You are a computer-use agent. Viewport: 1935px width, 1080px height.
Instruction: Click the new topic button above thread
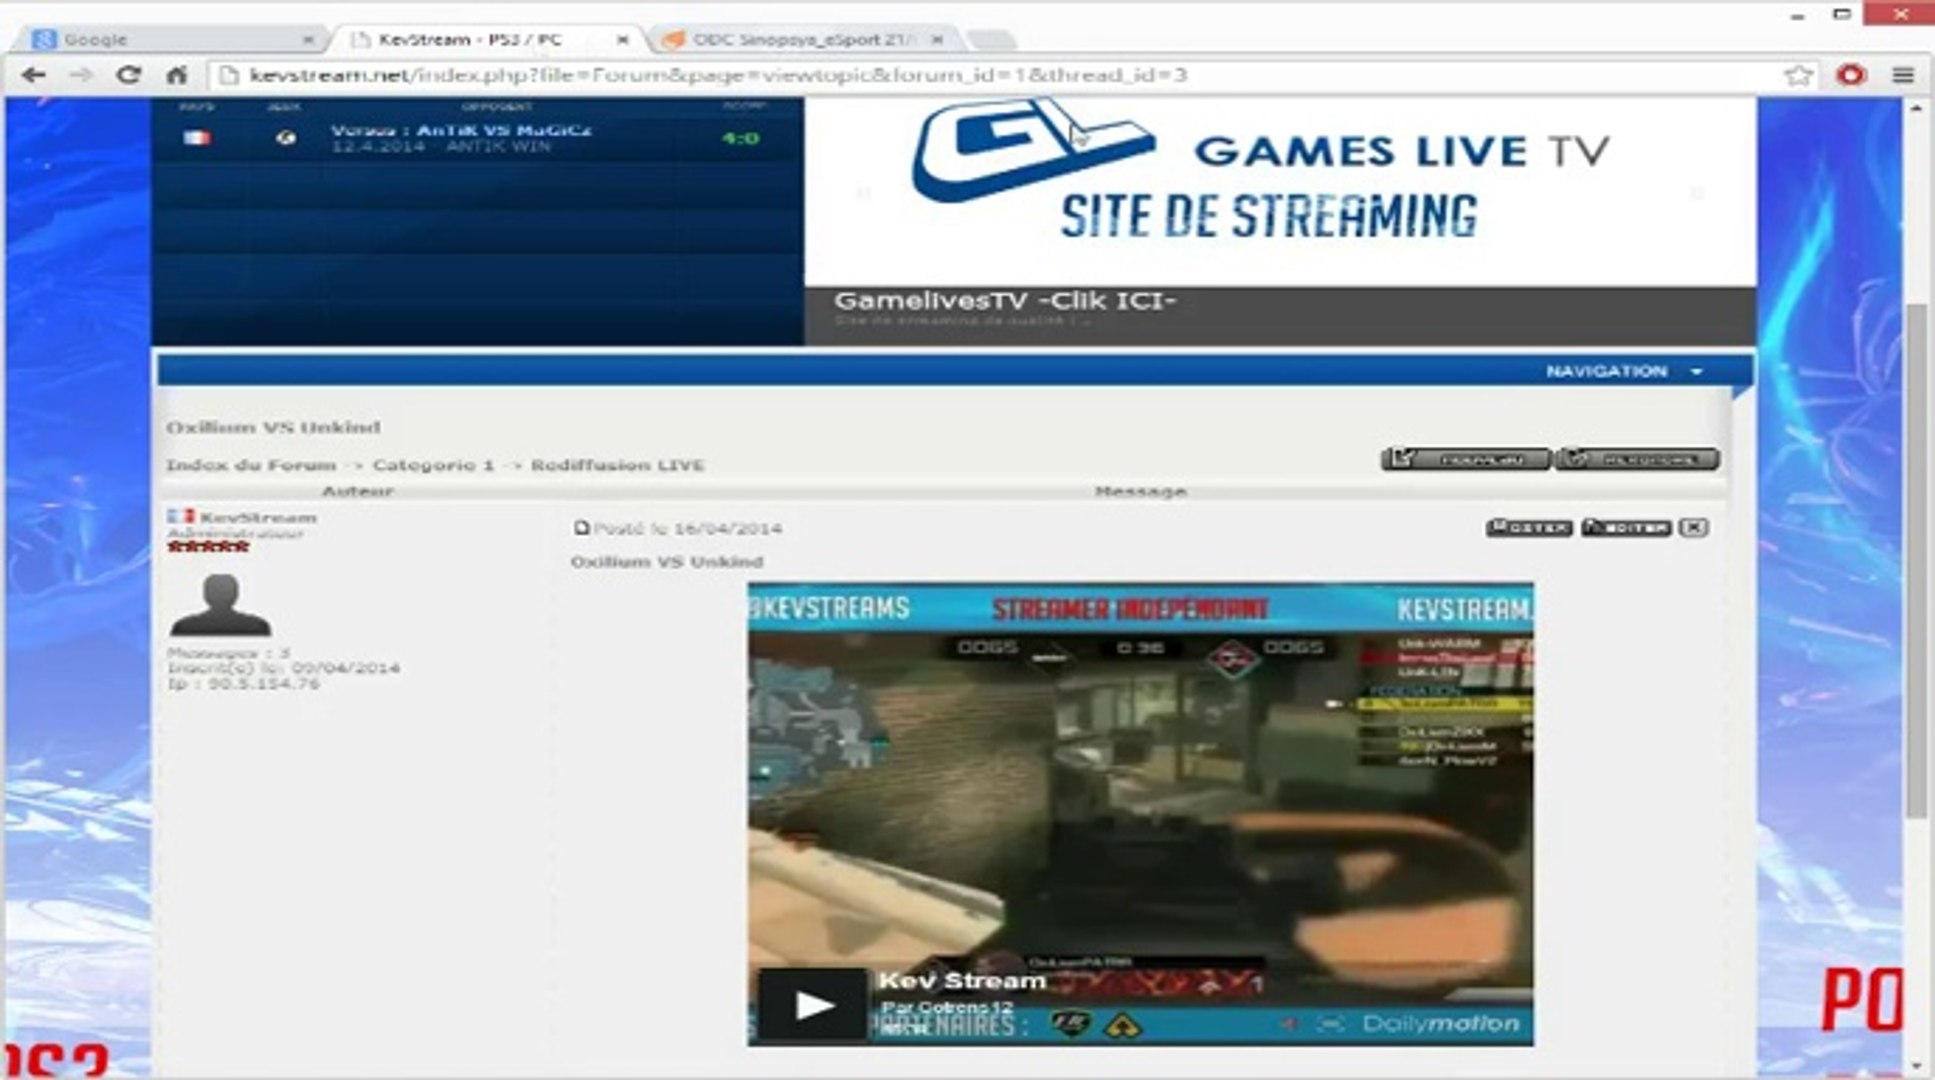pos(1465,459)
